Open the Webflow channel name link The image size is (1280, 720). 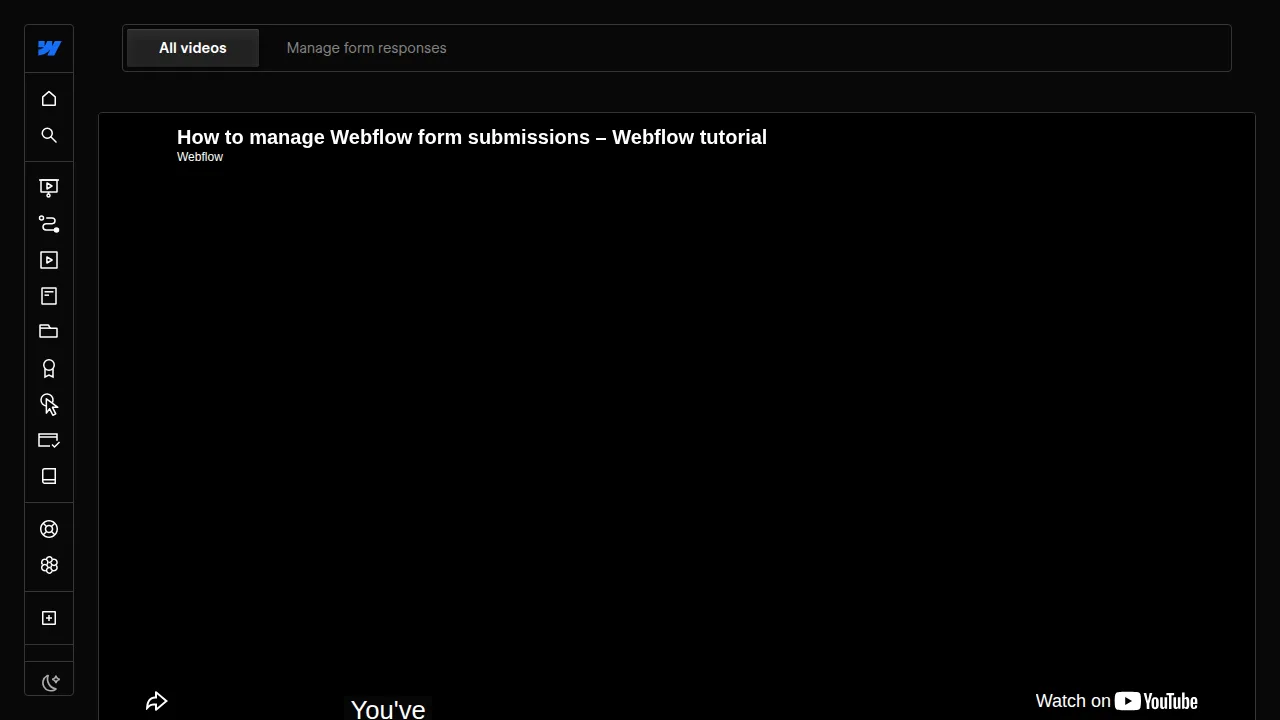click(x=200, y=157)
